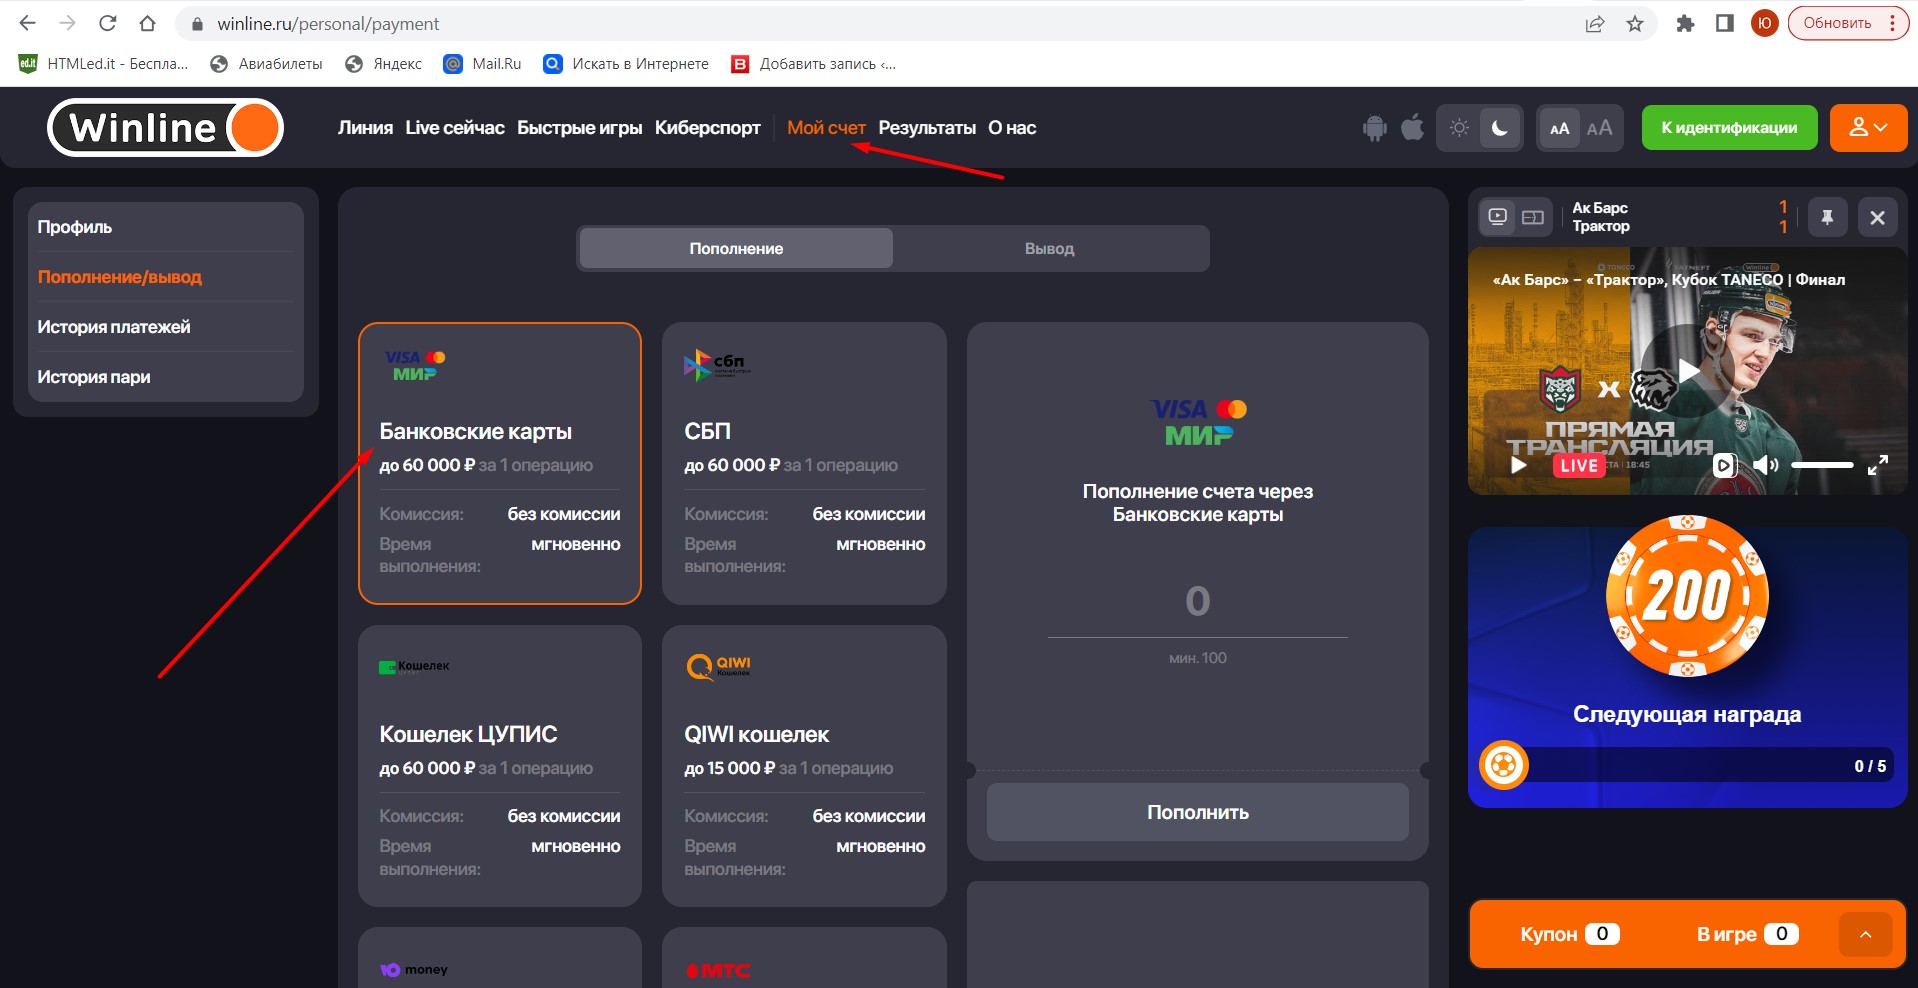The image size is (1918, 988).
Task: Open the Chrome three-dot menu
Action: click(x=1892, y=24)
